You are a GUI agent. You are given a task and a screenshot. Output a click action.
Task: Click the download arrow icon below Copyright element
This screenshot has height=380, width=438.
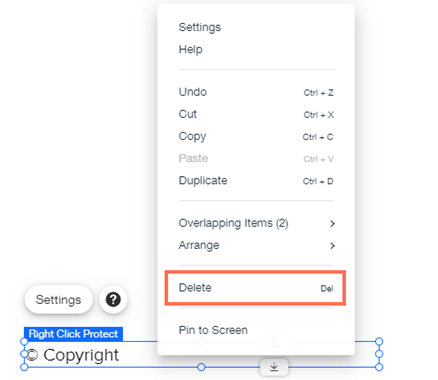pyautogui.click(x=274, y=367)
